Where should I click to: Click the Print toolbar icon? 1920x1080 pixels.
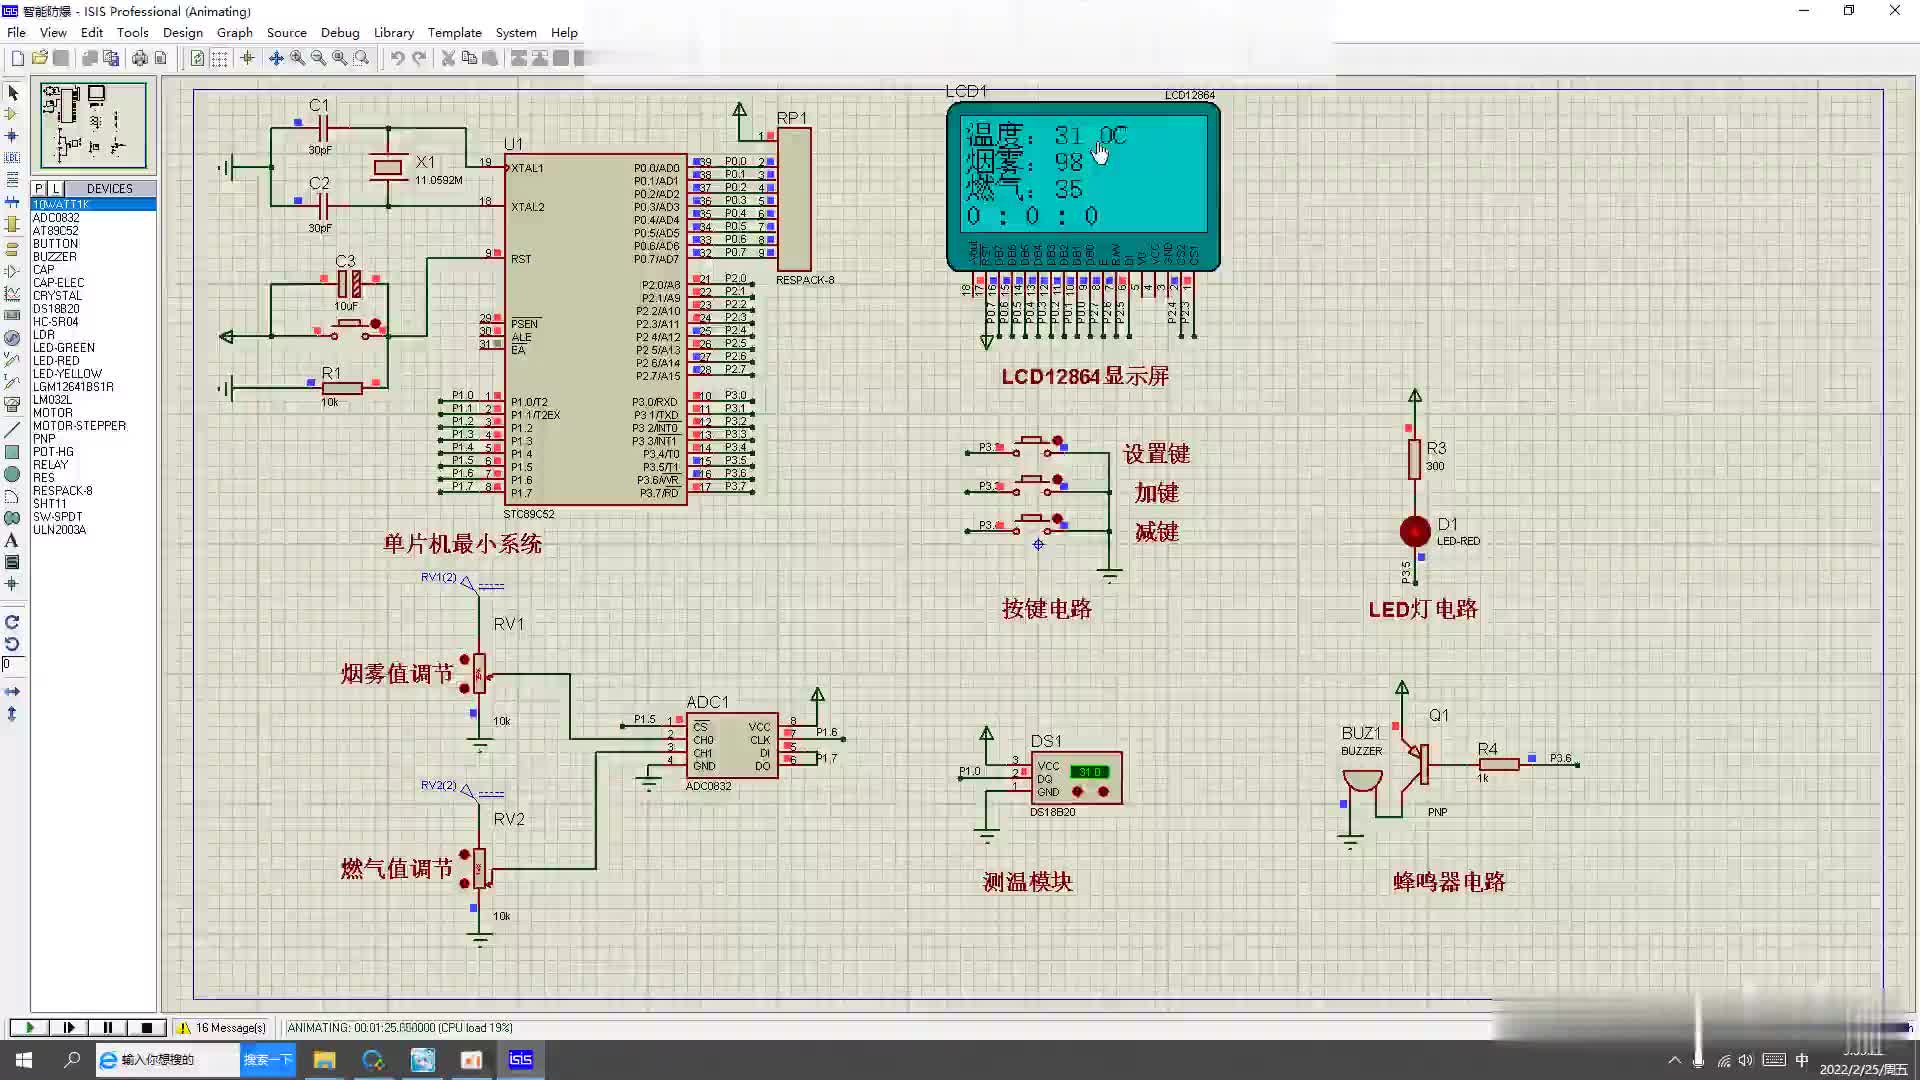(139, 58)
